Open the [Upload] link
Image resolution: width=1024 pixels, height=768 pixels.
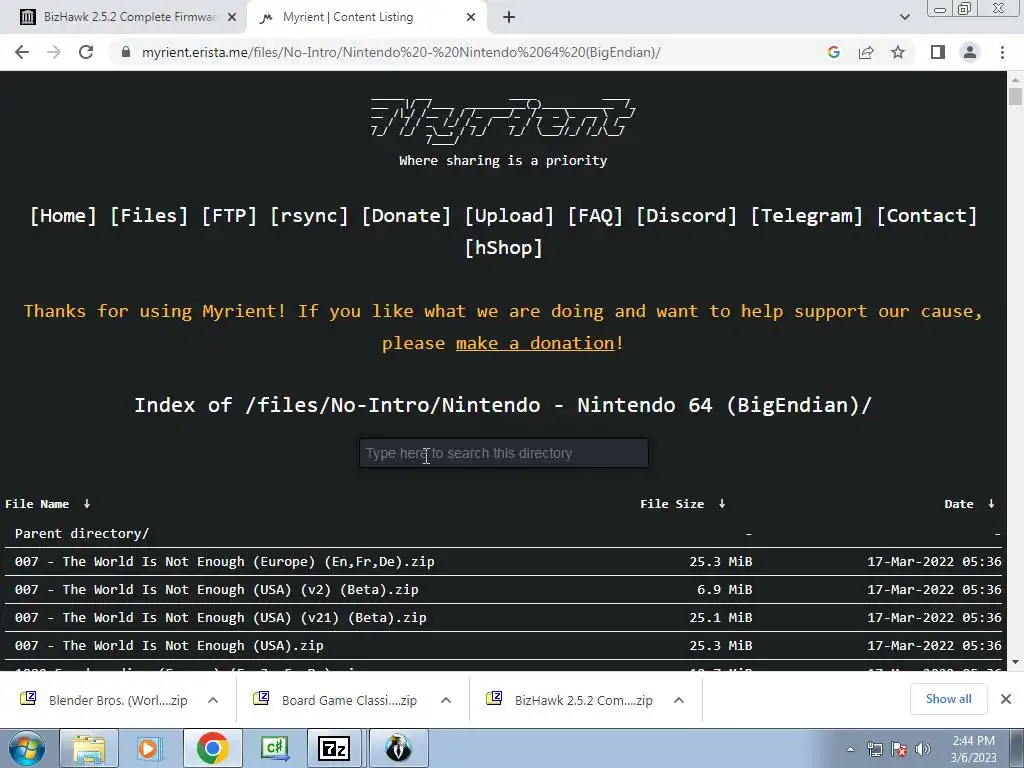coord(509,216)
